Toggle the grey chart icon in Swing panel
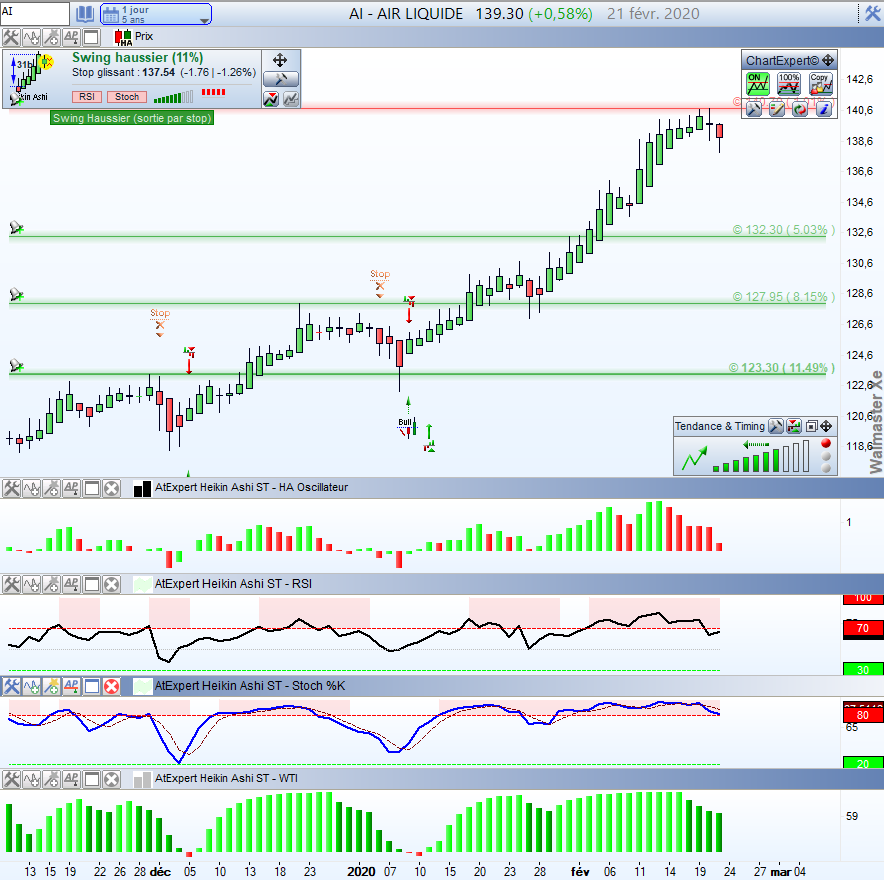Screen dimensions: 884x880 291,99
